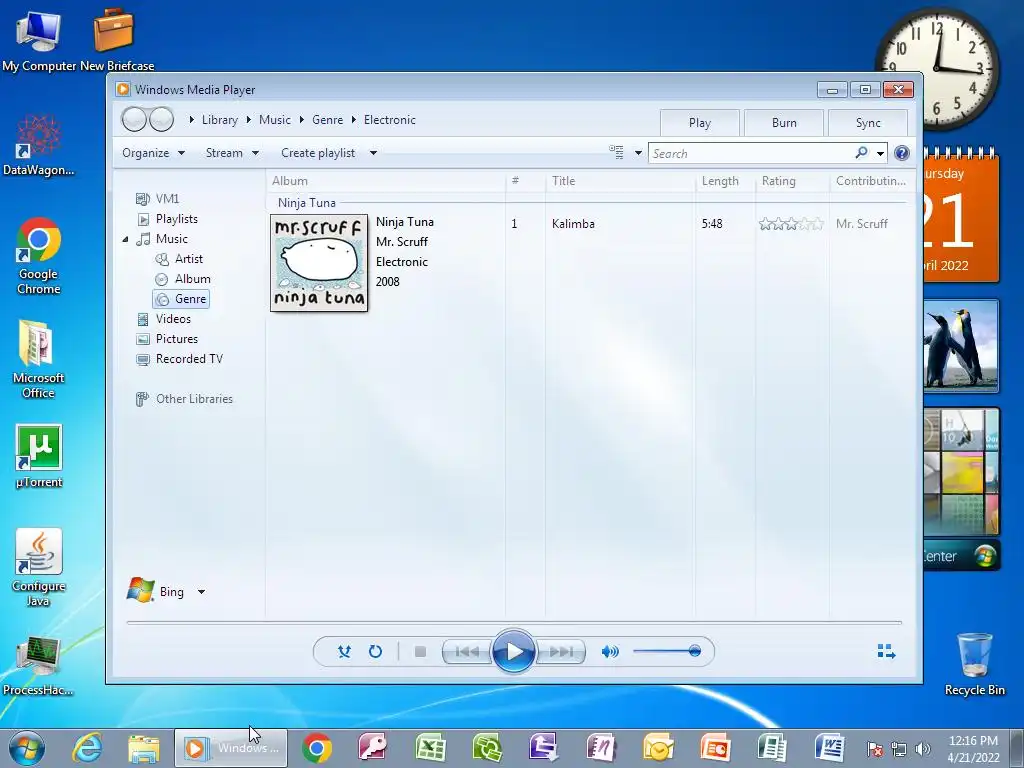
Task: Sort by the Rating column header
Action: click(x=793, y=181)
